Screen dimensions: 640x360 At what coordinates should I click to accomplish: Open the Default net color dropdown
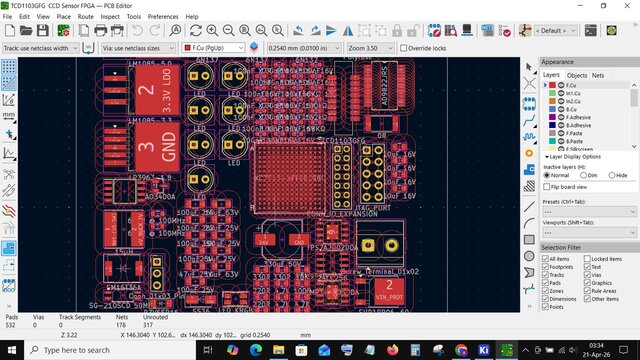point(556,31)
